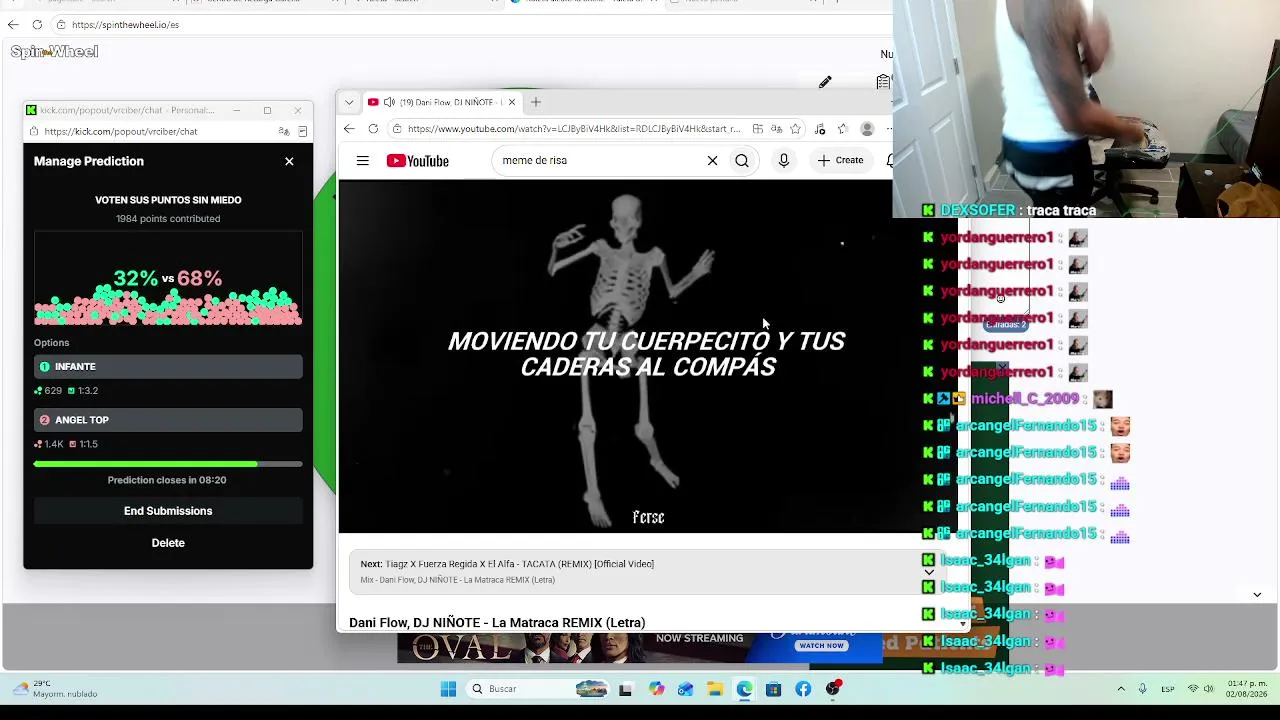
Task: Start YouTube voice search with the microphone
Action: pyautogui.click(x=784, y=160)
